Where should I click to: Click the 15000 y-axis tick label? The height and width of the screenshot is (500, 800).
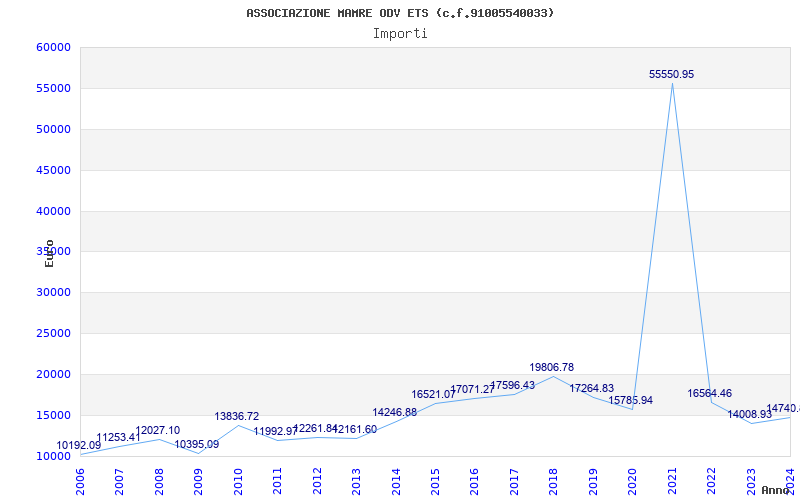click(x=54, y=415)
